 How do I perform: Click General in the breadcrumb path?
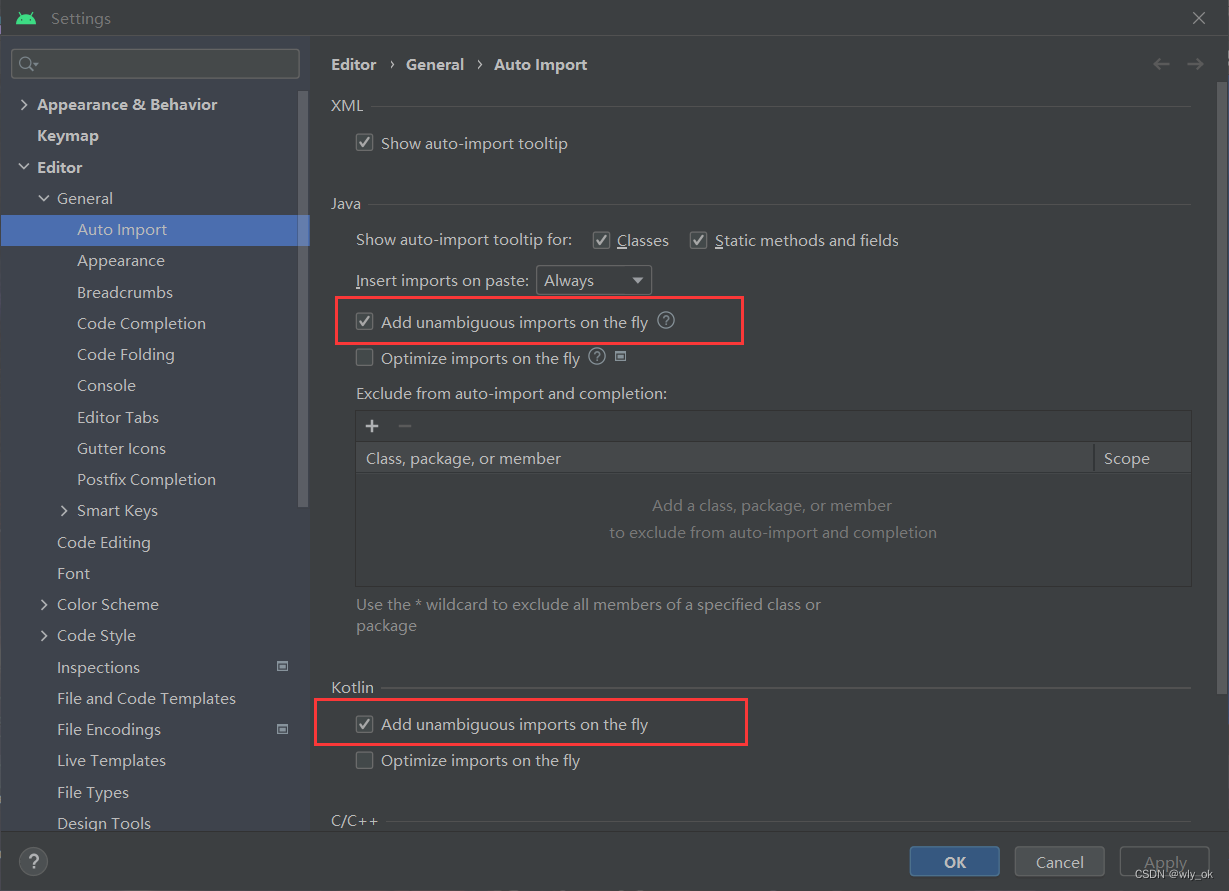pos(435,64)
